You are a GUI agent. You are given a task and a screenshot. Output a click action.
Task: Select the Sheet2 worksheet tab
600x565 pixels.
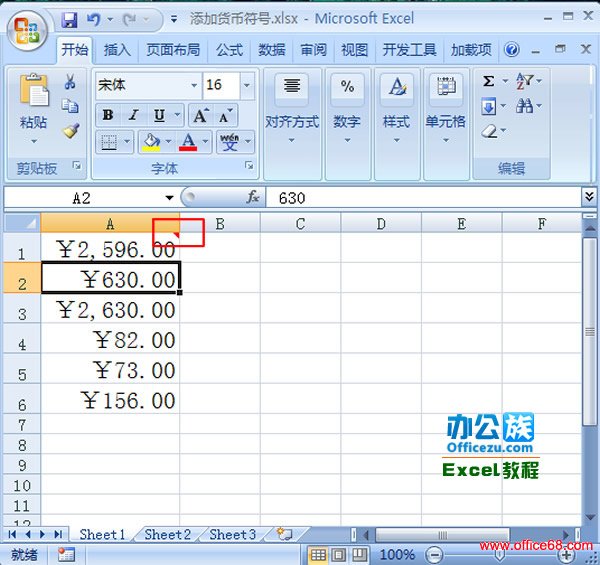click(x=167, y=534)
